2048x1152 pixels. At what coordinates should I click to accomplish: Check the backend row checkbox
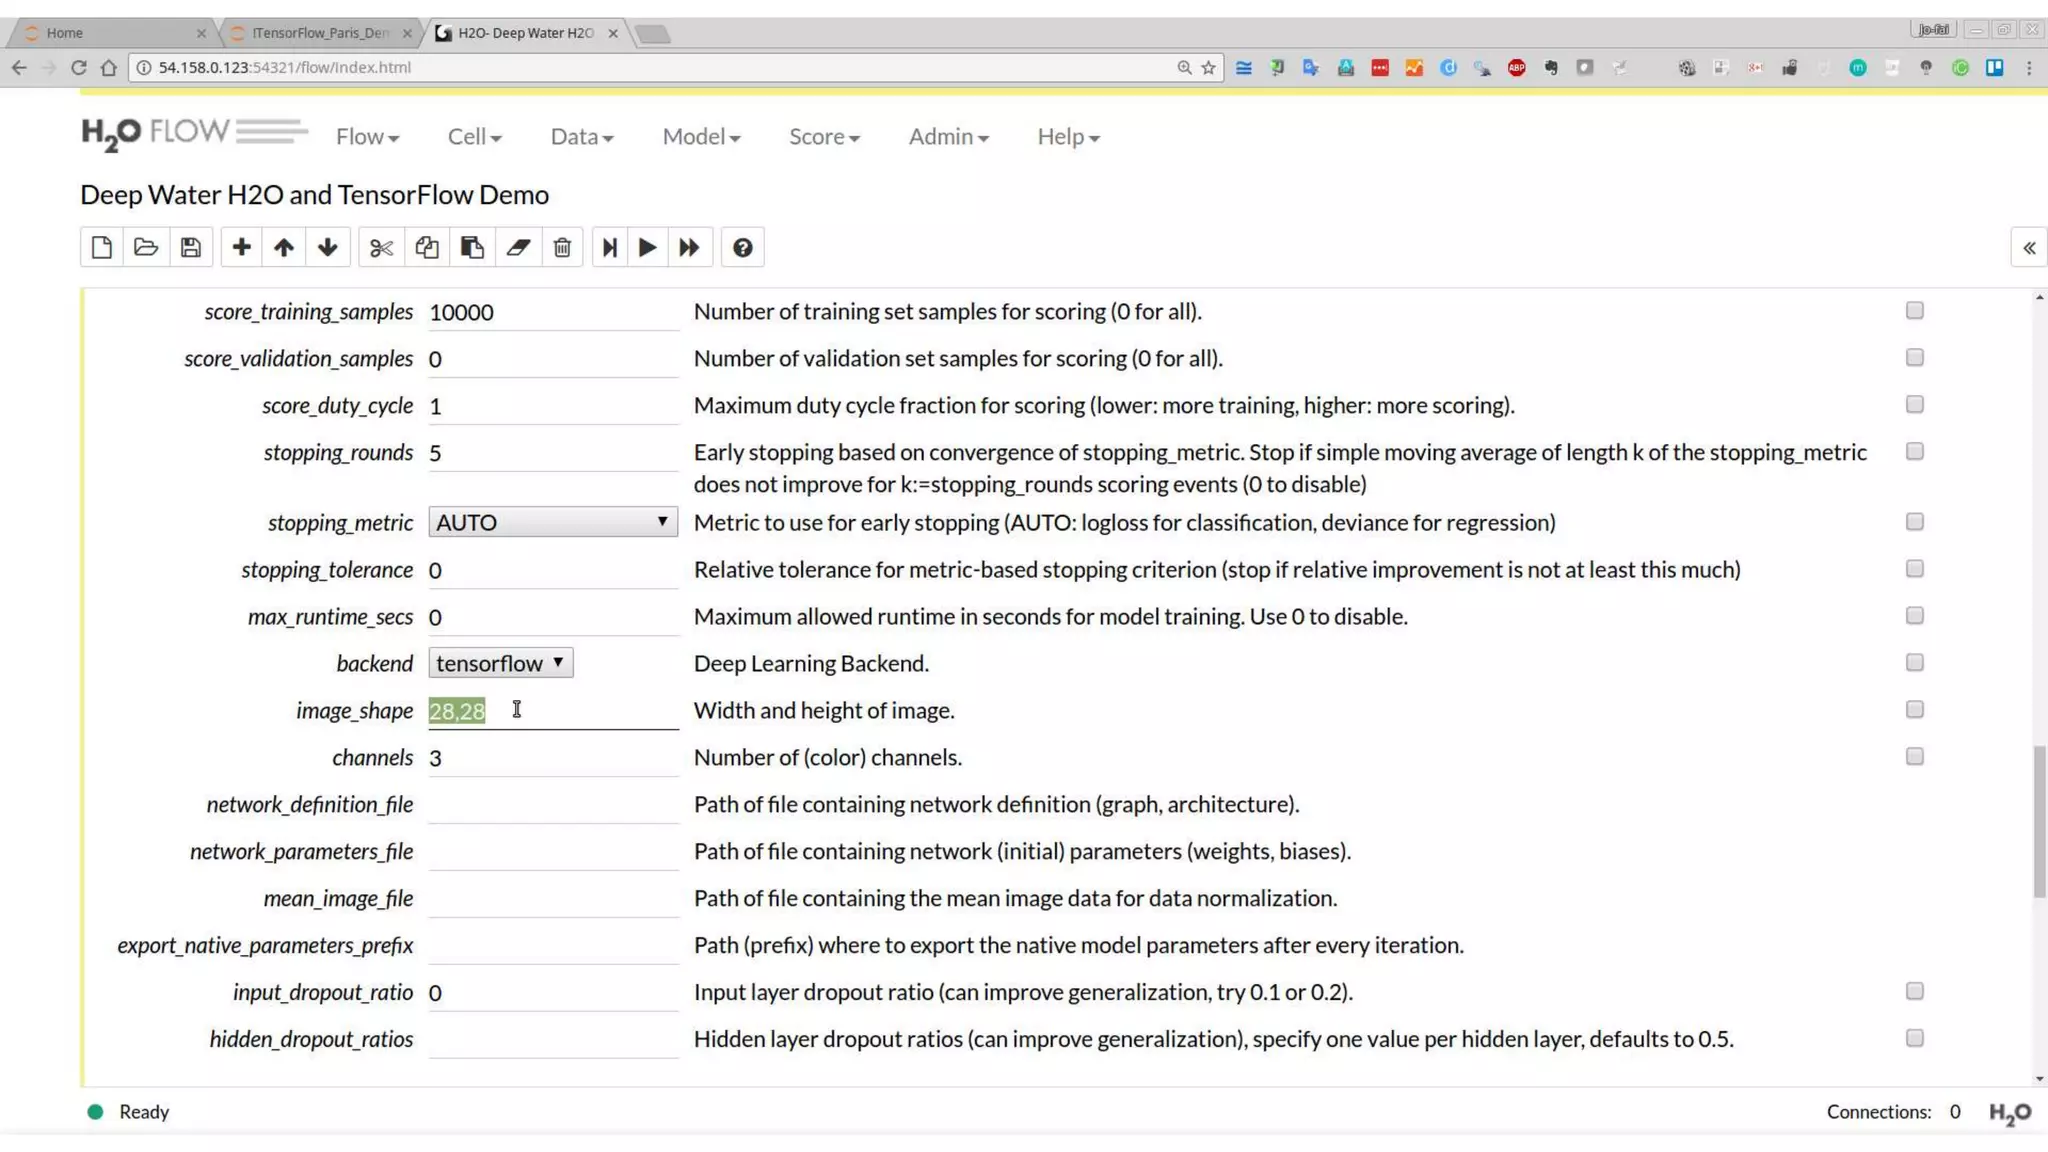pyautogui.click(x=1914, y=662)
